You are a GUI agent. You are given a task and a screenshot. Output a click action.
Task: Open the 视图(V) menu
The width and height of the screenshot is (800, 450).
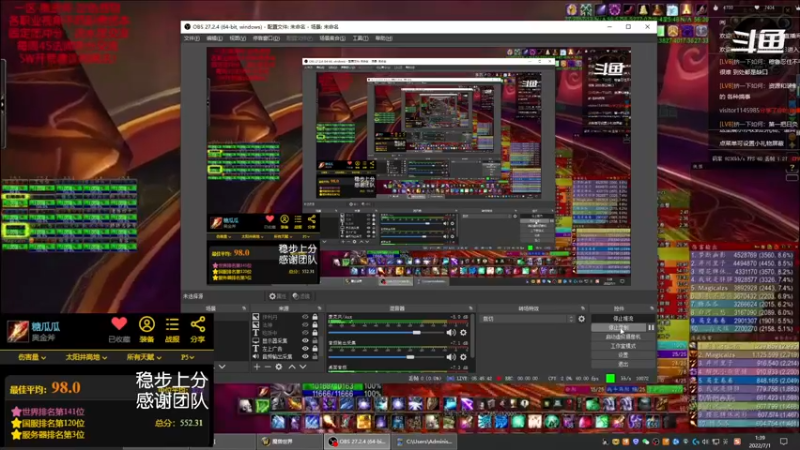[x=237, y=38]
